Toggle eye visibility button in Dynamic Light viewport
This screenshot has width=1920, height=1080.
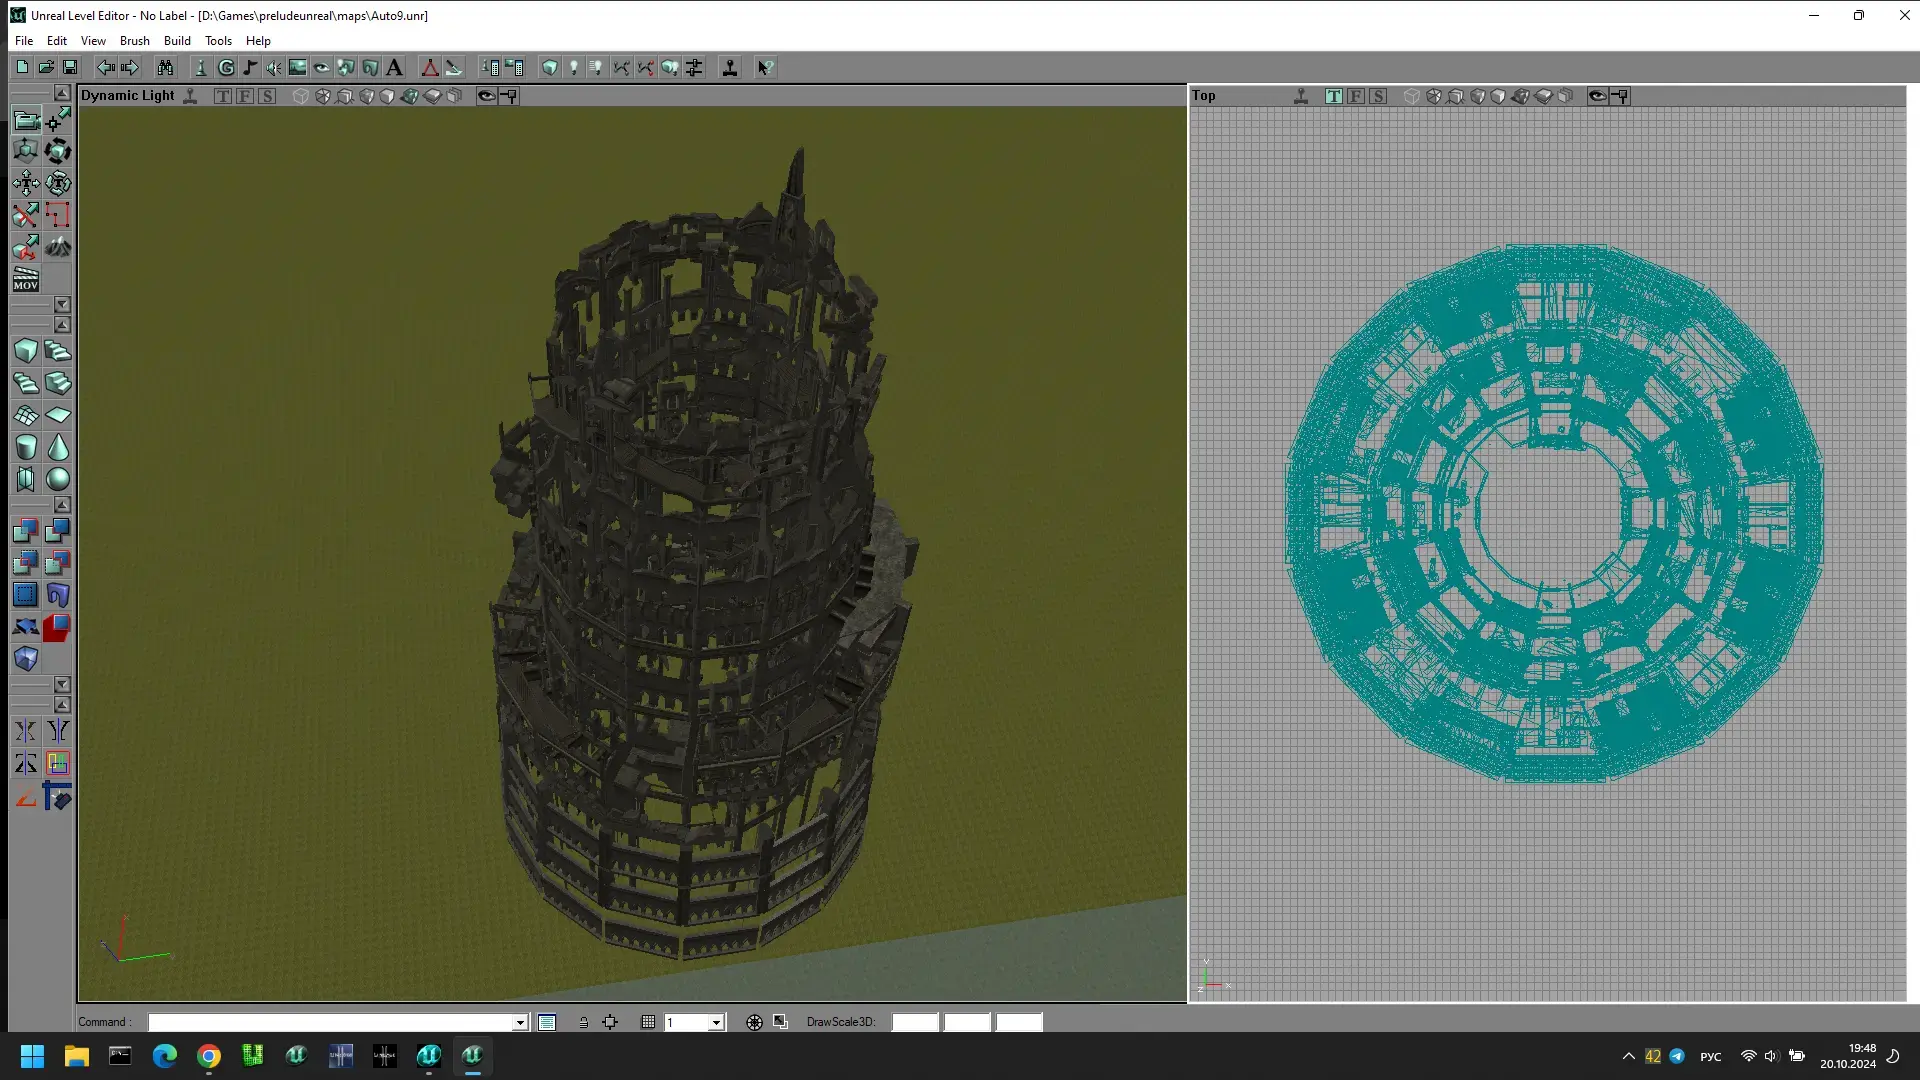click(x=486, y=96)
